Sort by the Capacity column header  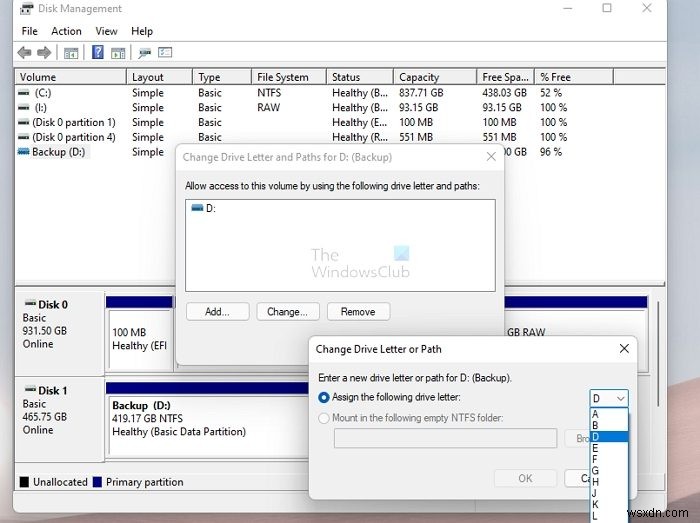click(x=435, y=77)
